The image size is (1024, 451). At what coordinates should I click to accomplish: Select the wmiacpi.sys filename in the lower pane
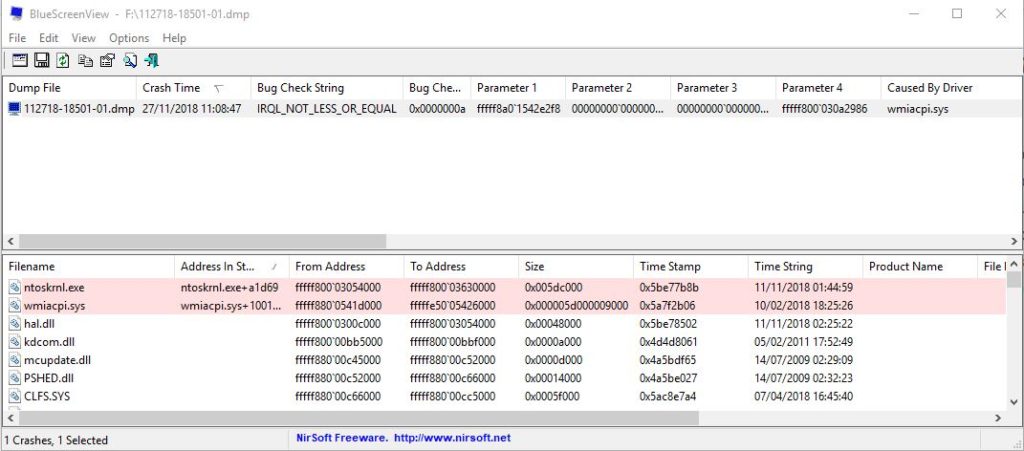54,305
